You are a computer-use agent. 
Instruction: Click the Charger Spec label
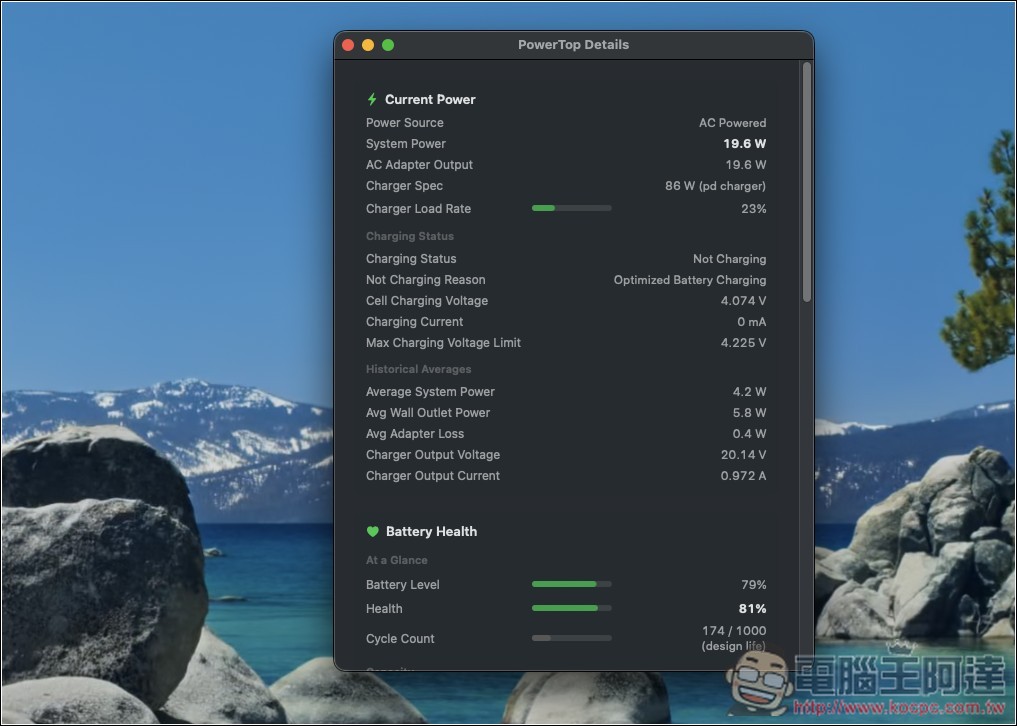coord(404,186)
